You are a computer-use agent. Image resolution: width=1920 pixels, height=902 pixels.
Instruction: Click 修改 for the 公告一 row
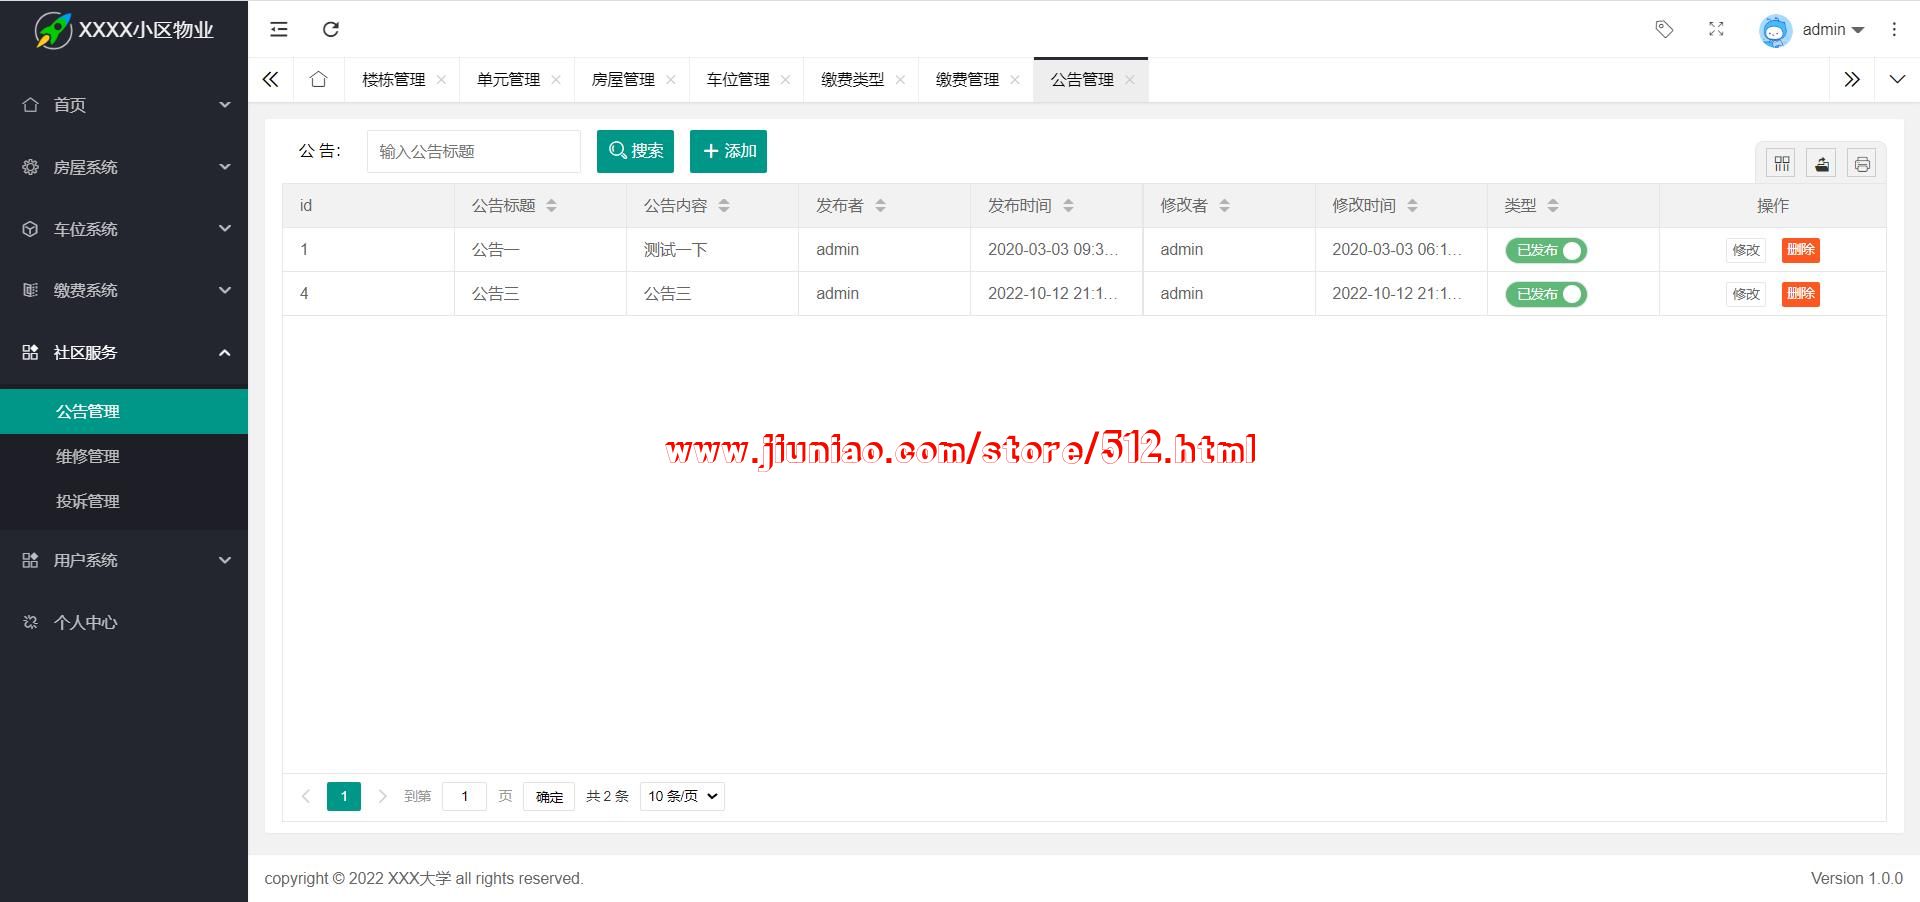pyautogui.click(x=1746, y=250)
